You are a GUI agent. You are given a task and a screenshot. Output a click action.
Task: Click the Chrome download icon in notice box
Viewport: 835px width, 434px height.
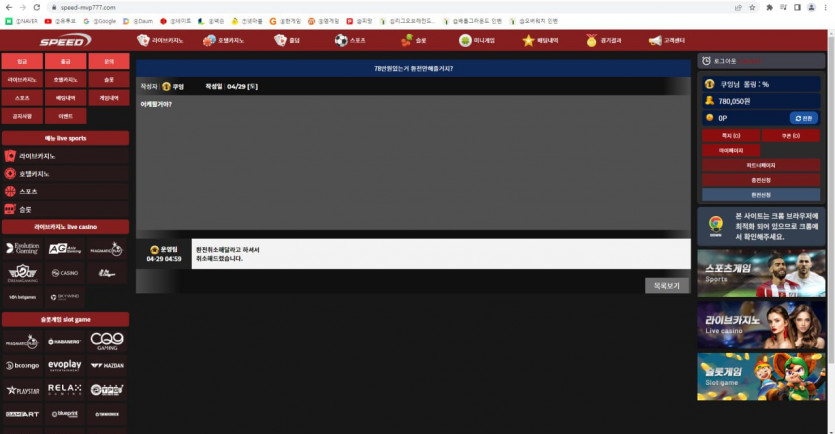tap(716, 226)
